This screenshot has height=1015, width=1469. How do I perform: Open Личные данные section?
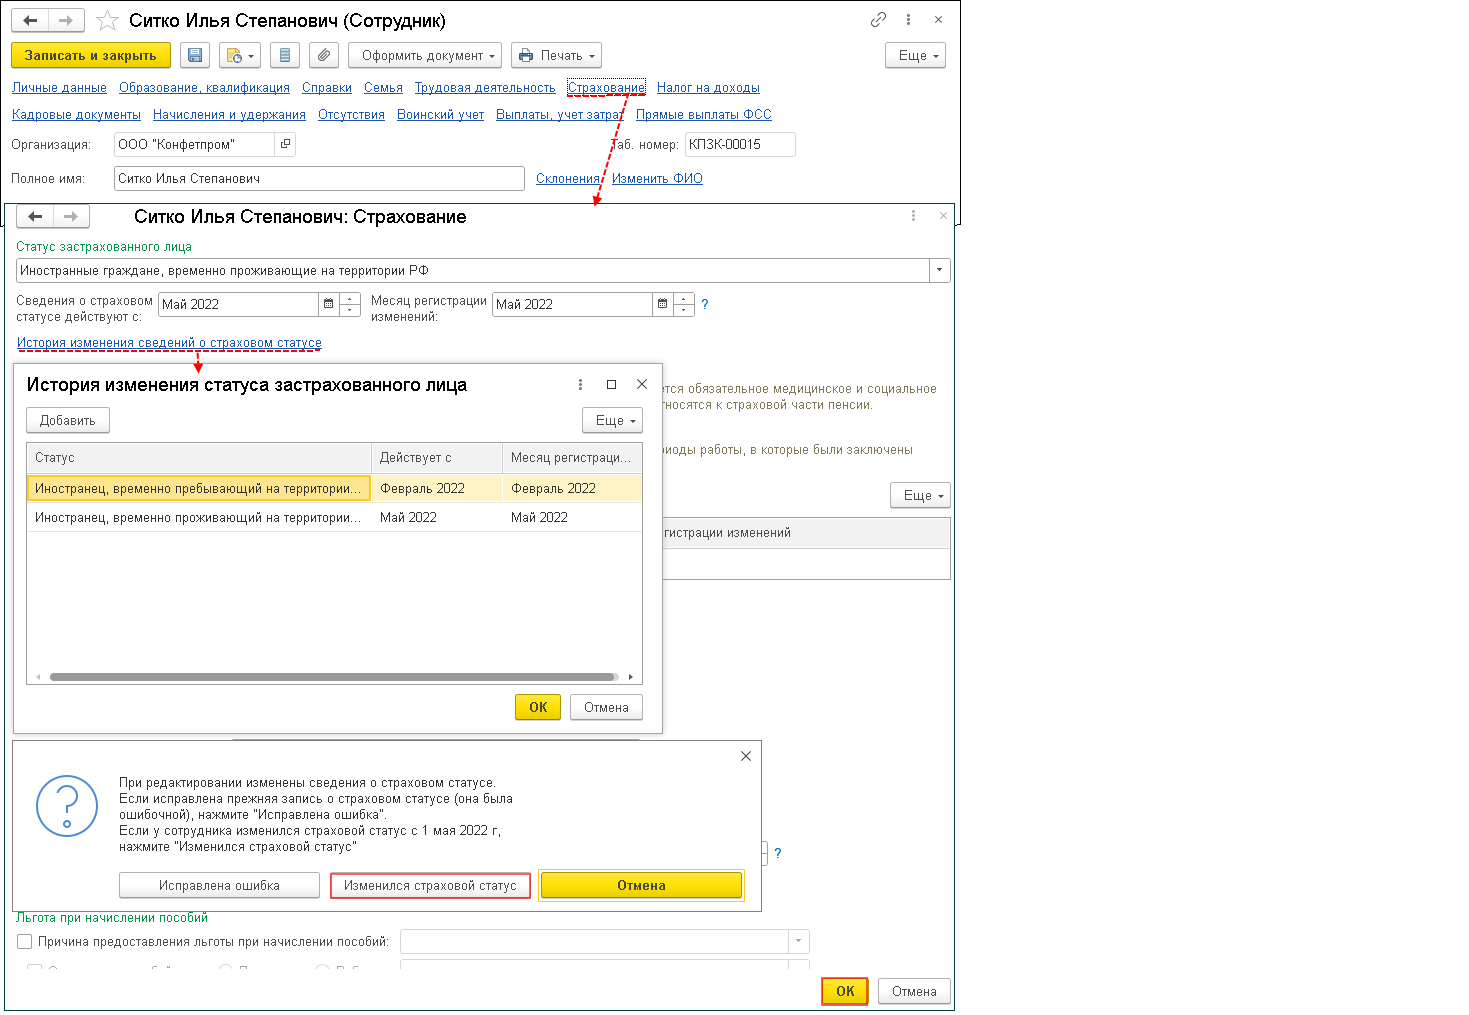tap(59, 88)
